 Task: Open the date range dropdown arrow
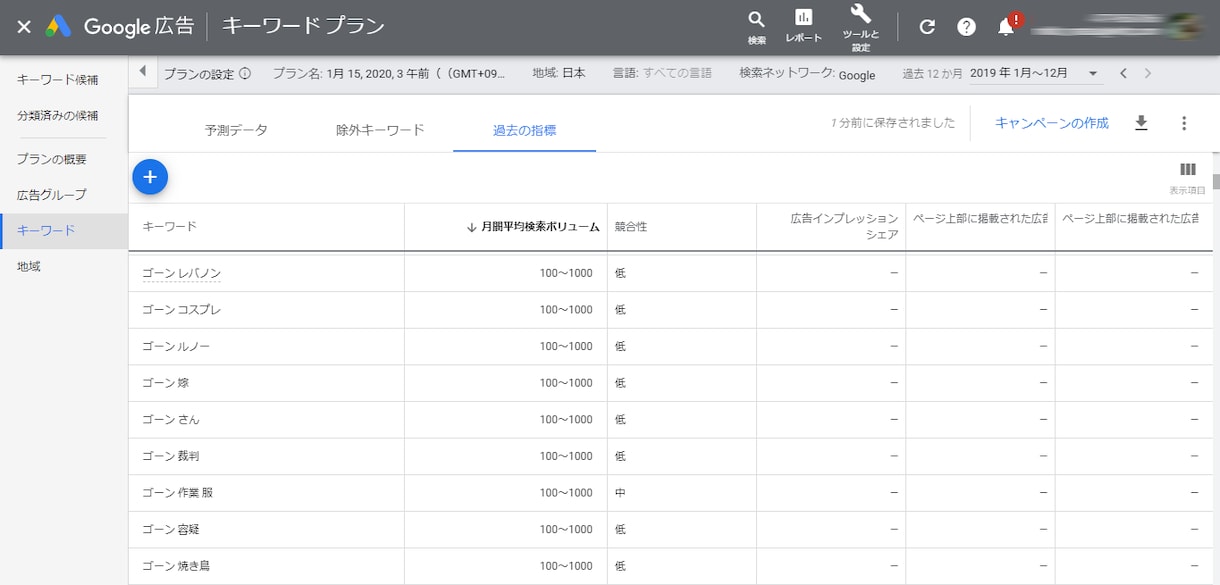click(1093, 74)
